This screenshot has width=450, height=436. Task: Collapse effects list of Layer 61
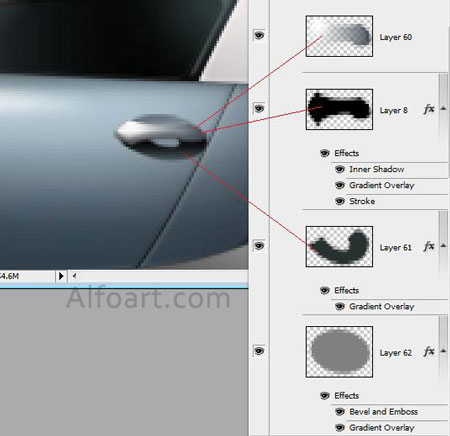click(x=443, y=246)
